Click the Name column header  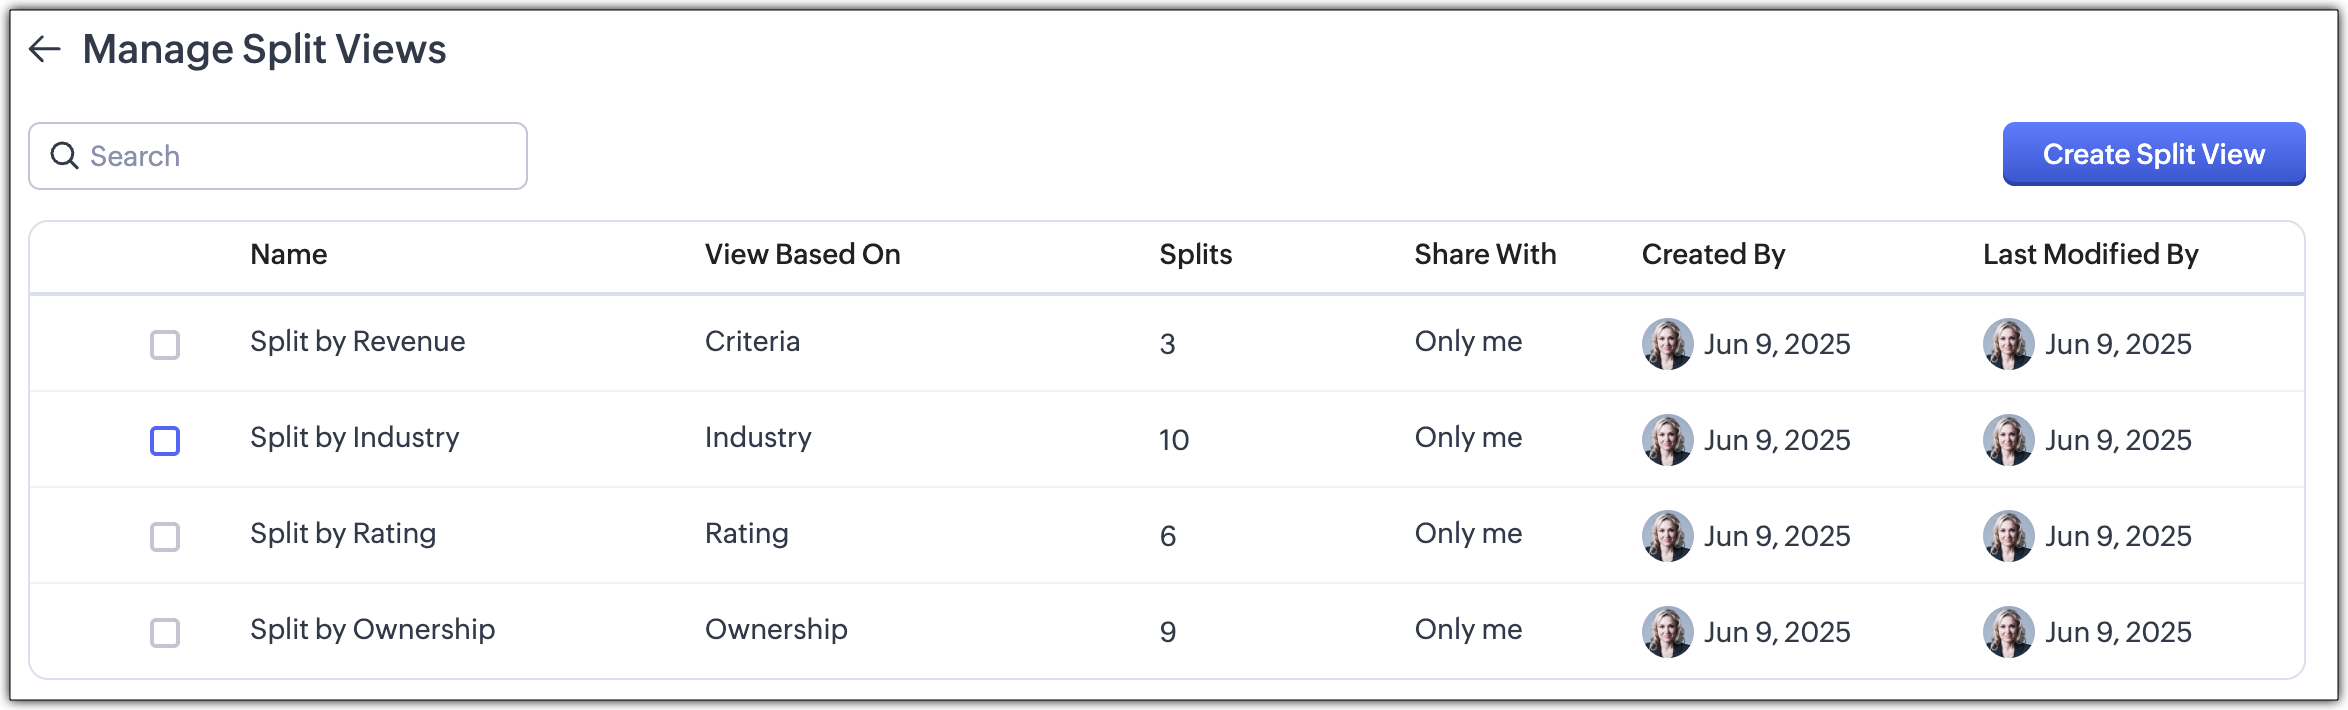coord(288,255)
